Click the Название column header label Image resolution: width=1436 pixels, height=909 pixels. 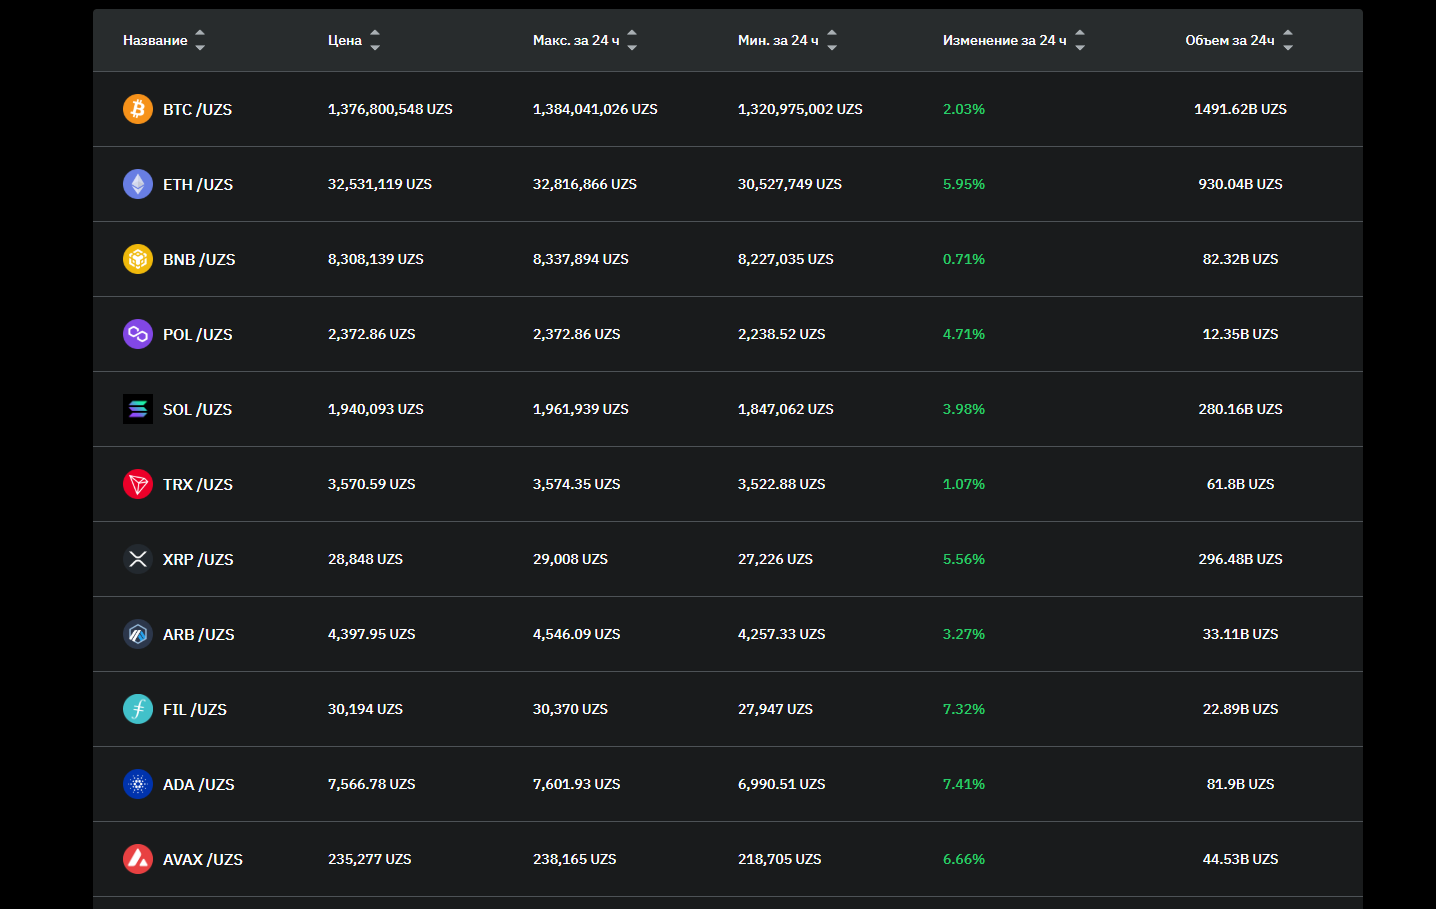pyautogui.click(x=155, y=40)
